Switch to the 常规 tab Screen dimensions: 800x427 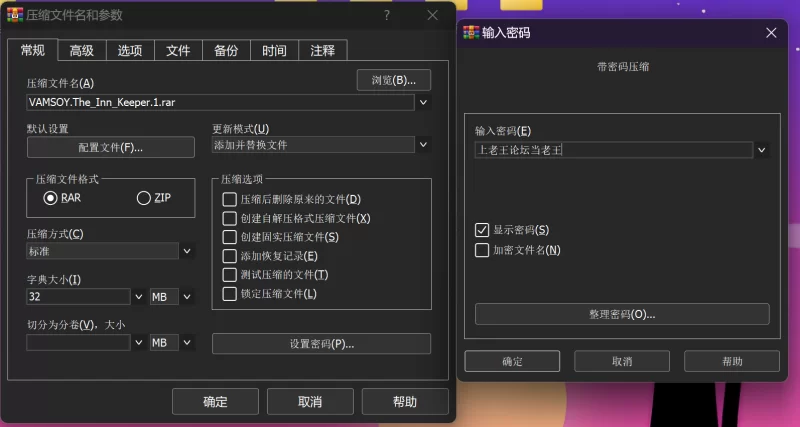pos(33,50)
